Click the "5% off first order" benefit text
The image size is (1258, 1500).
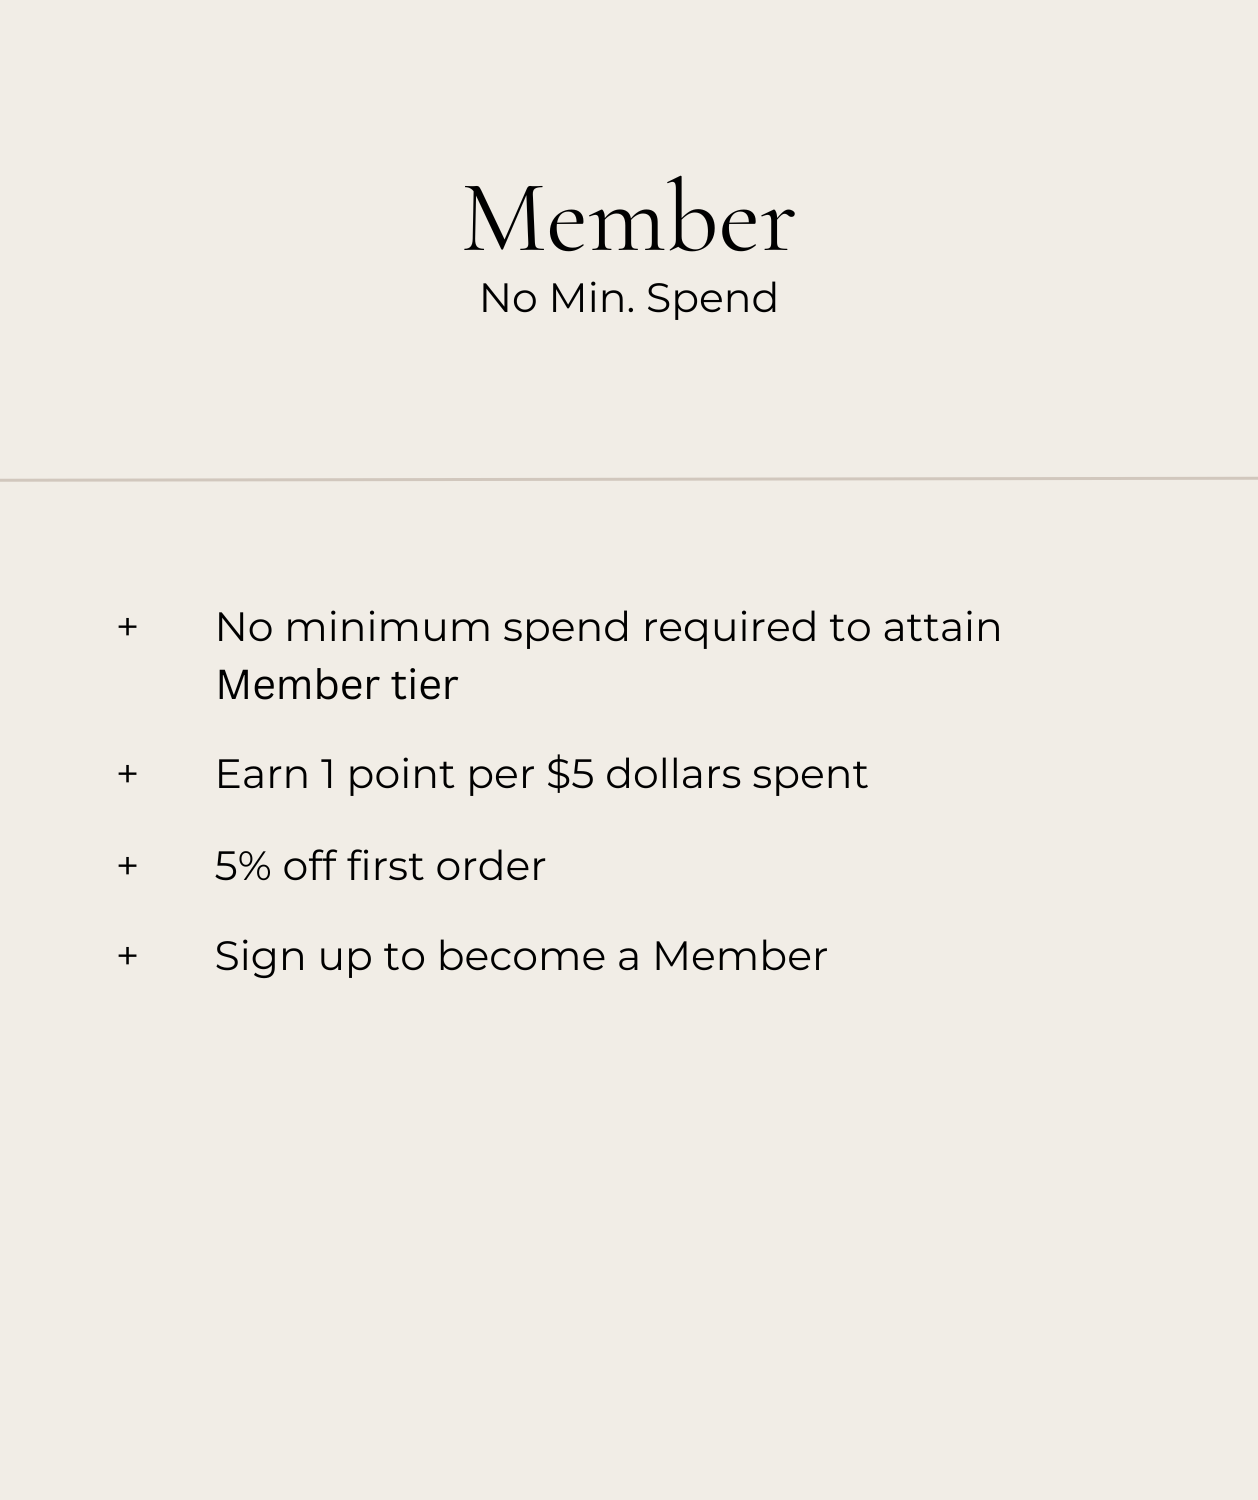coord(380,866)
